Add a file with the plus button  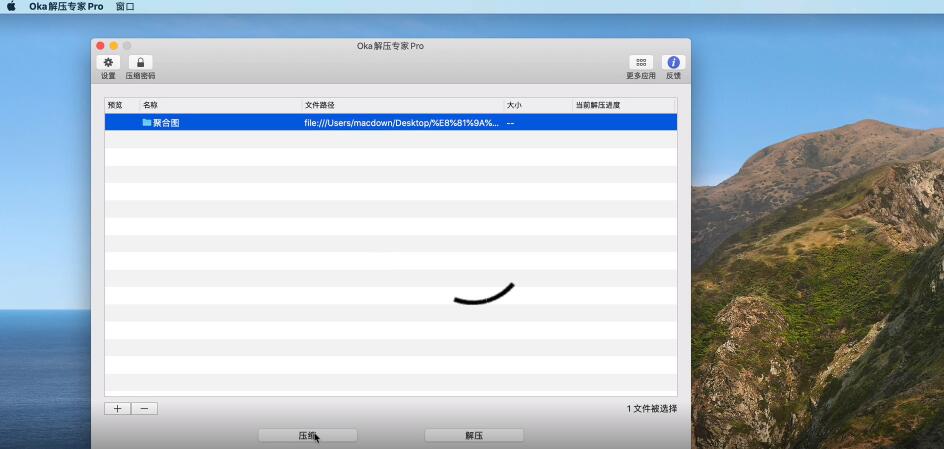pyautogui.click(x=117, y=409)
